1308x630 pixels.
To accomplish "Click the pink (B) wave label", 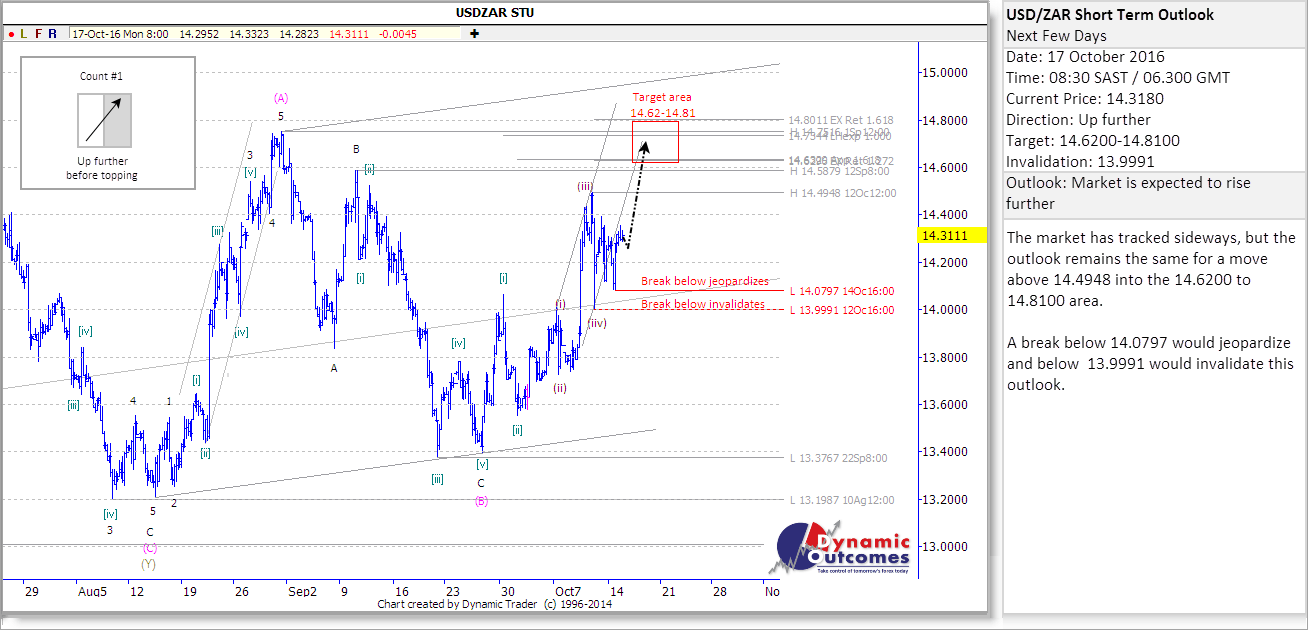I will click(481, 501).
